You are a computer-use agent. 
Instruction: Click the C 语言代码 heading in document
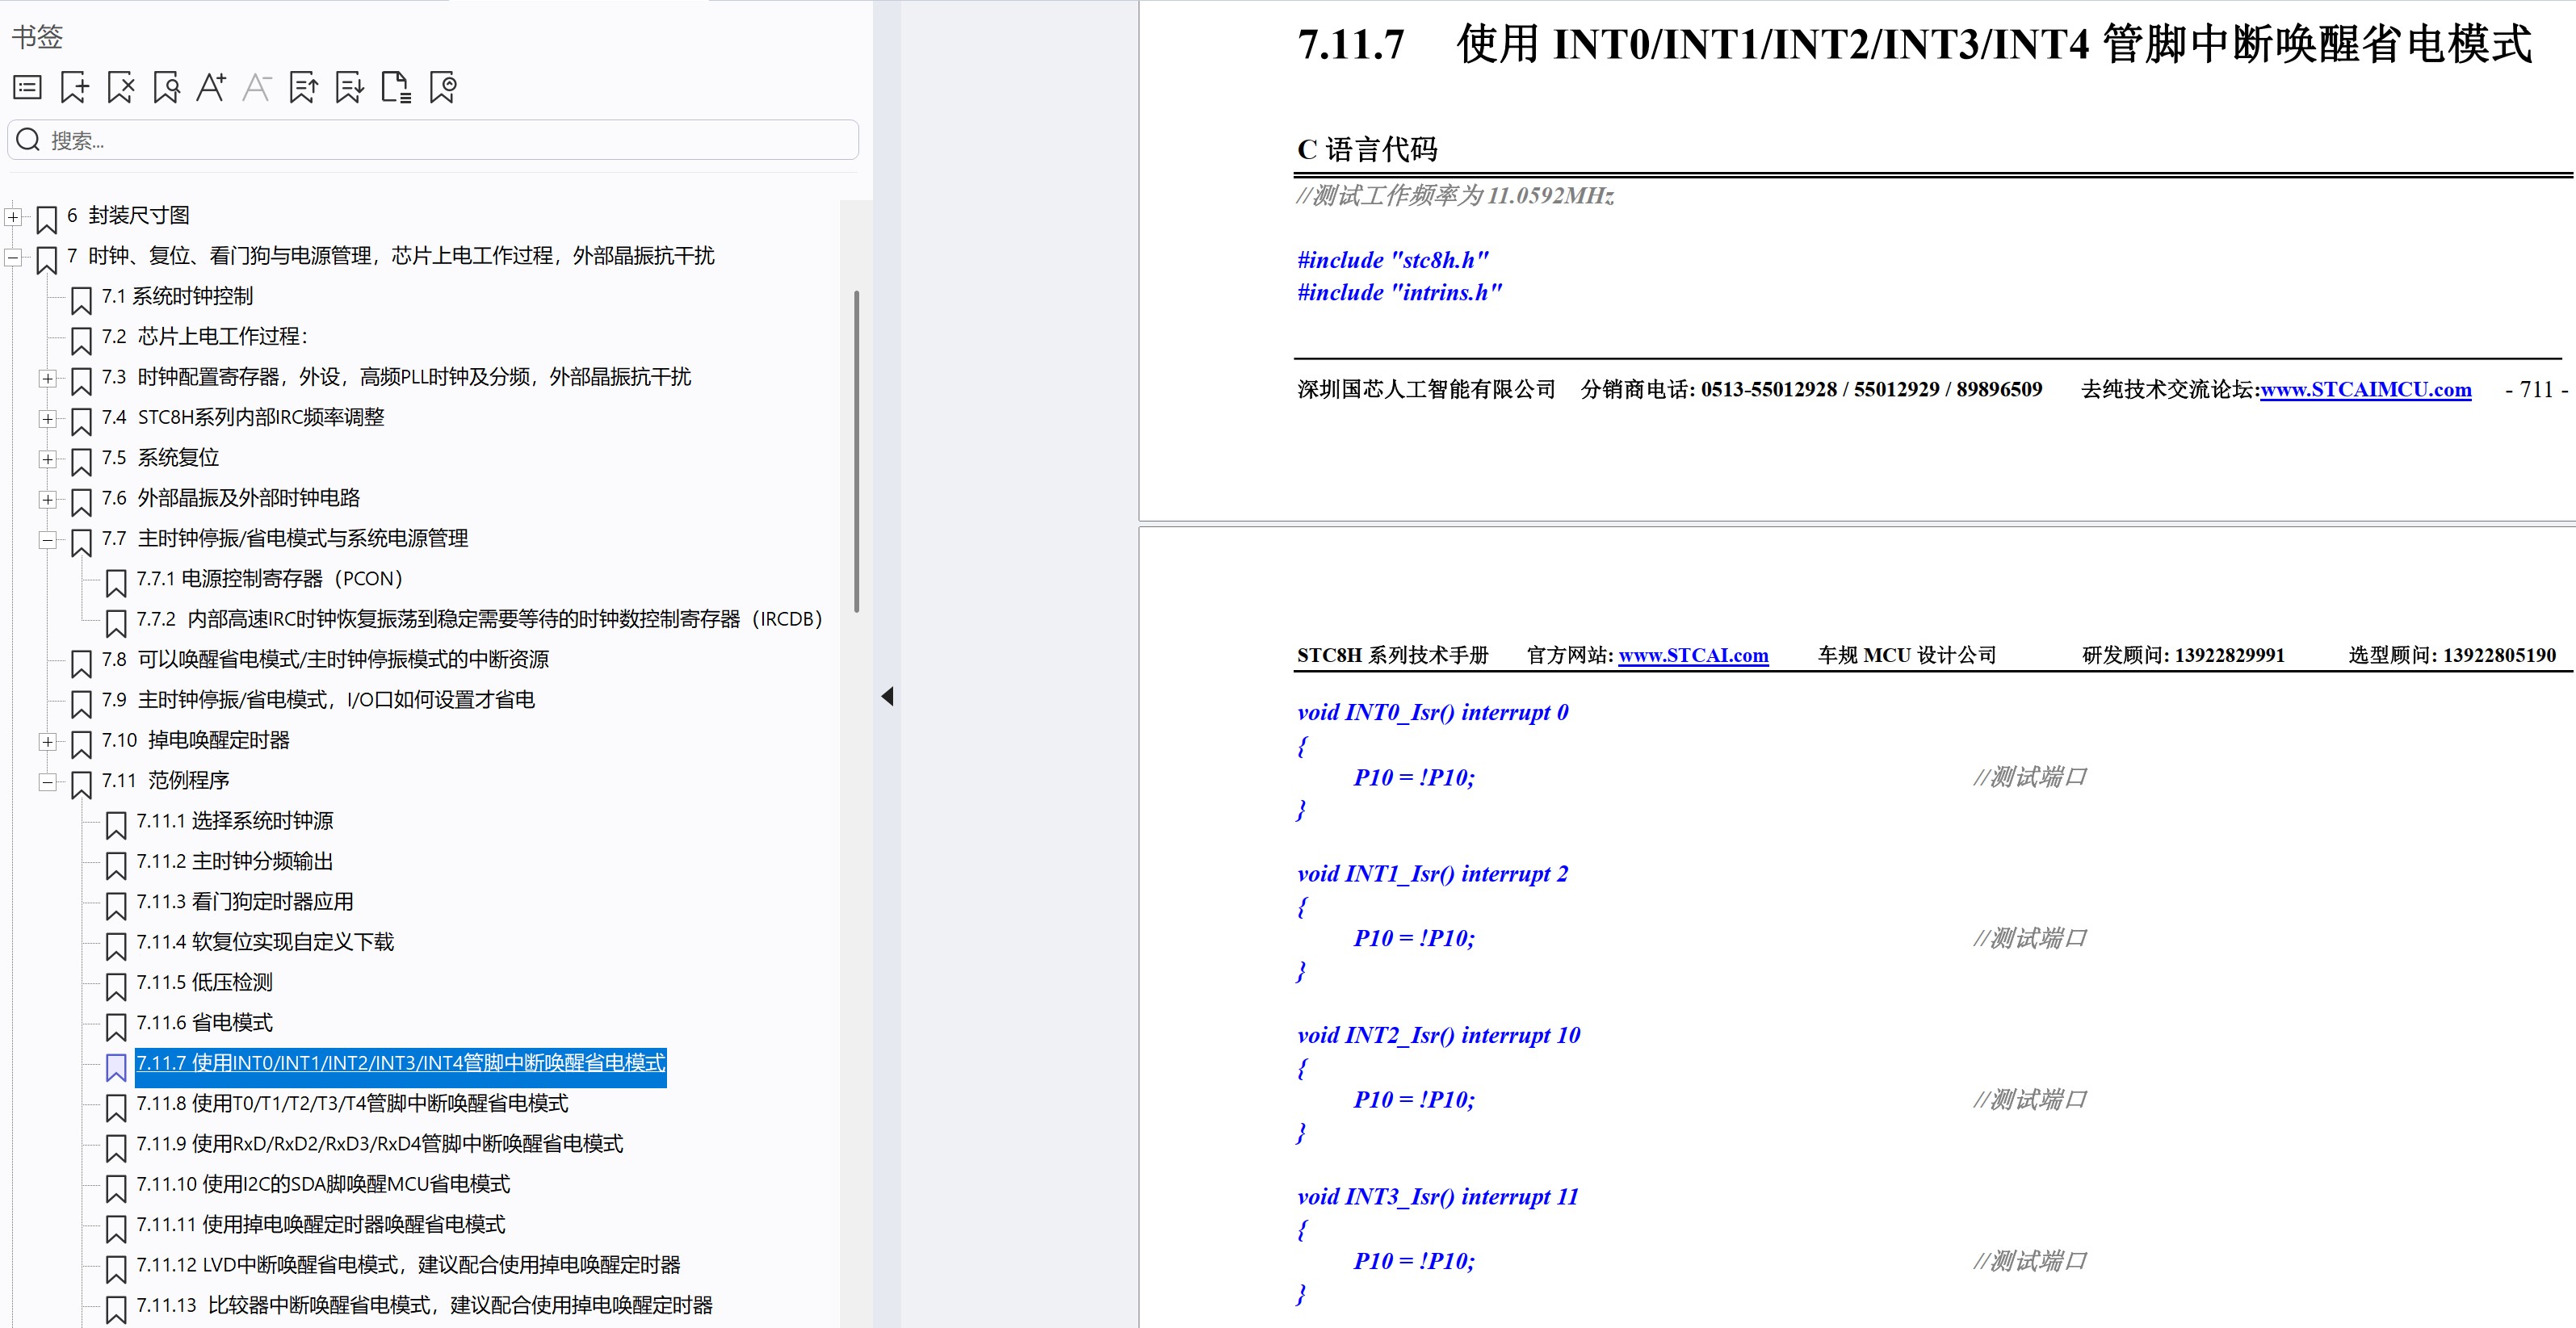coord(1367,150)
